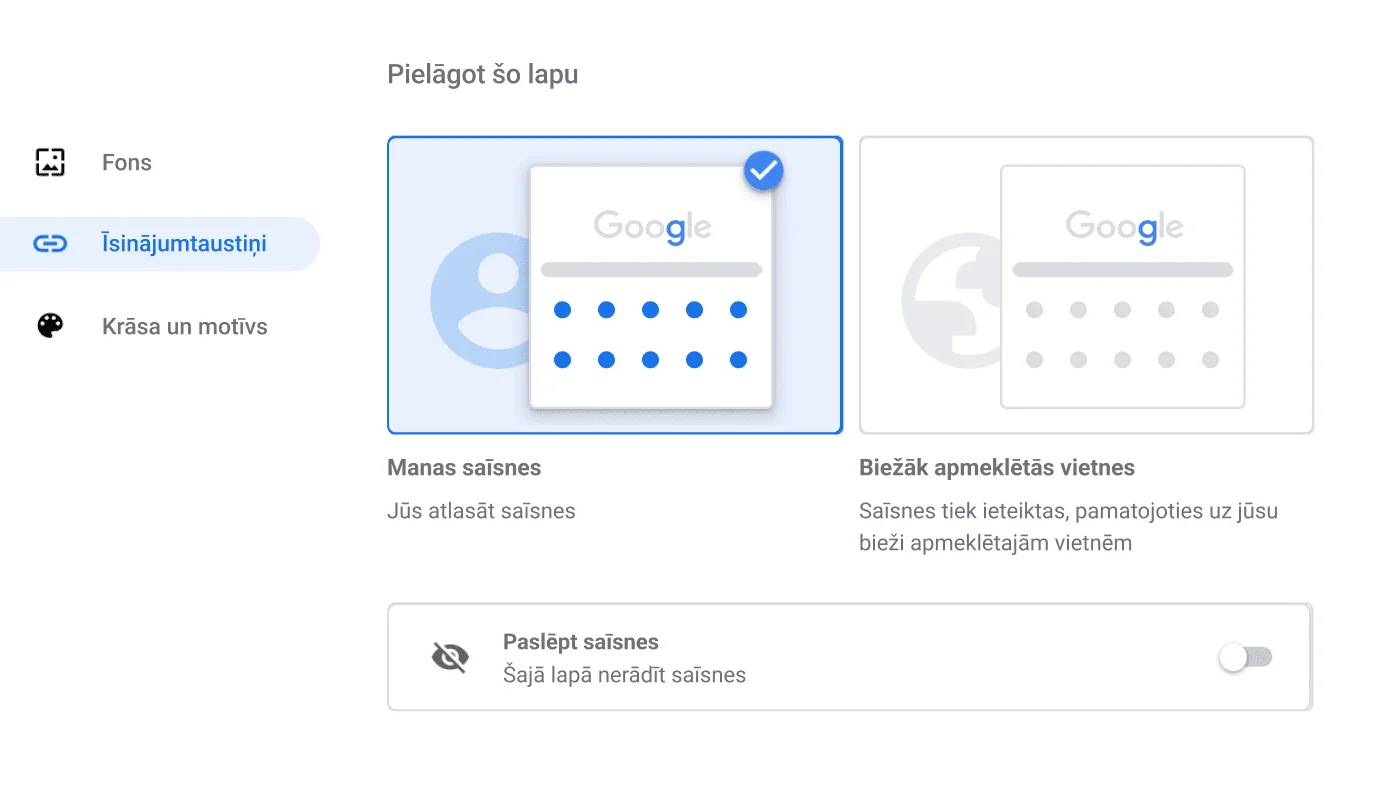This screenshot has height=787, width=1400.
Task: Enable the Paslēpt saīsnes switch
Action: tap(1244, 657)
